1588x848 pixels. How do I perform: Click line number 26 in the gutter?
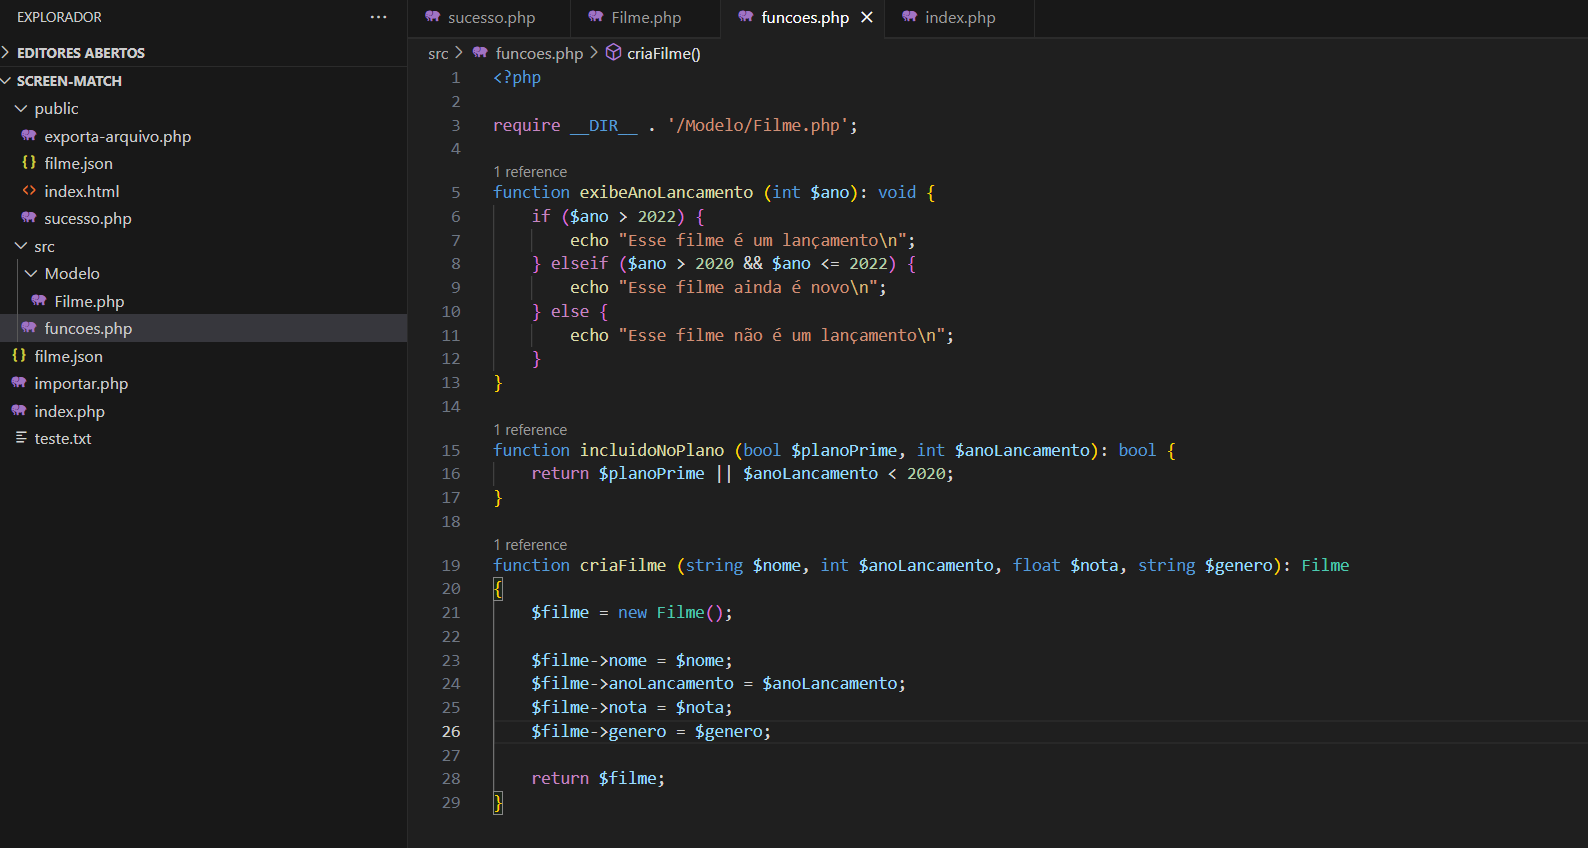[x=451, y=731]
